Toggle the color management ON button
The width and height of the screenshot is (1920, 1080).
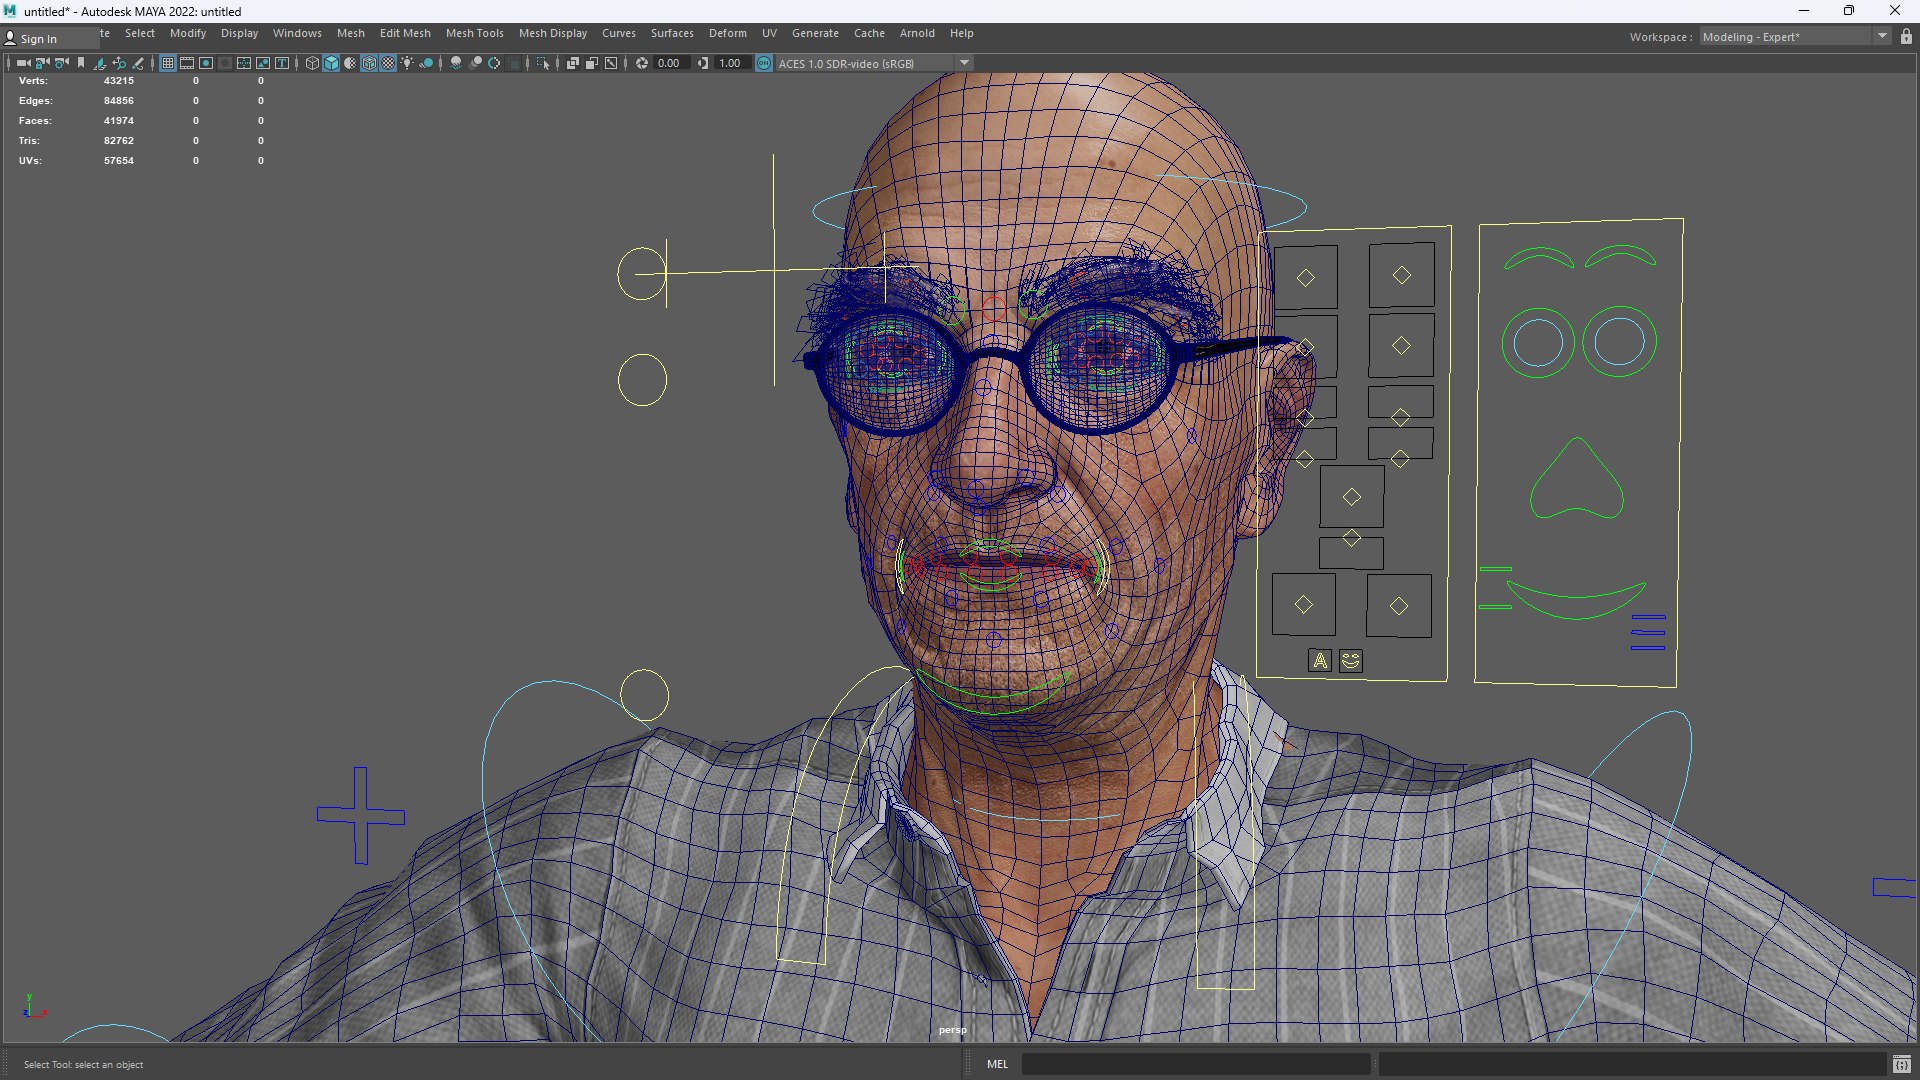click(764, 63)
